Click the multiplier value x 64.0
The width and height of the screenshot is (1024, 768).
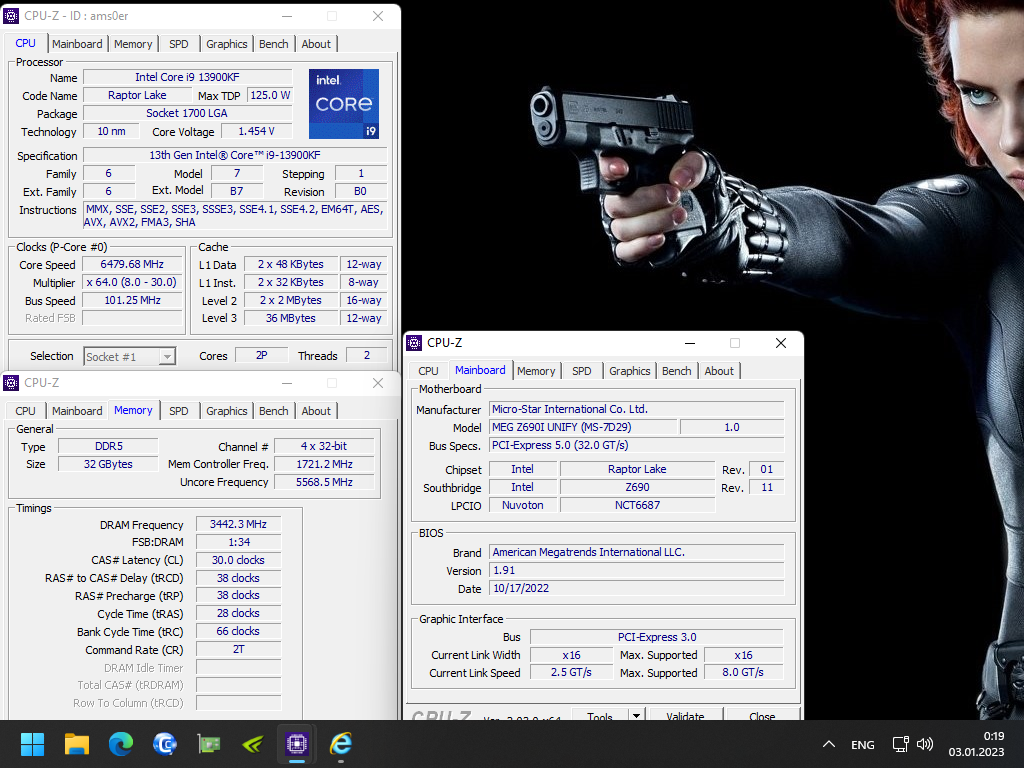(132, 282)
